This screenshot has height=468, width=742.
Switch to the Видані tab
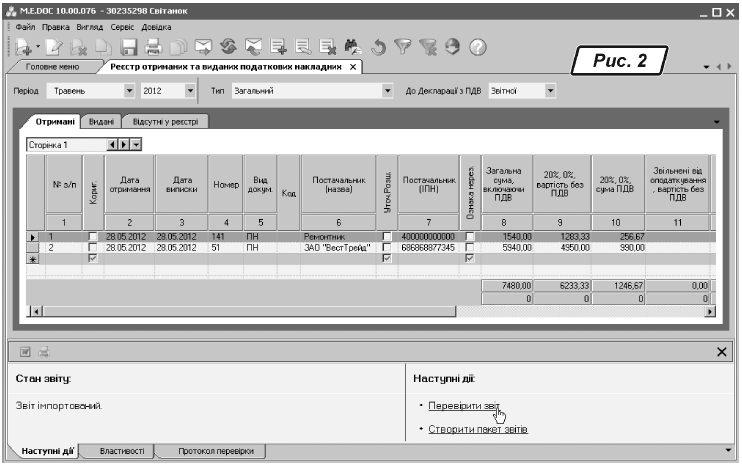[101, 121]
